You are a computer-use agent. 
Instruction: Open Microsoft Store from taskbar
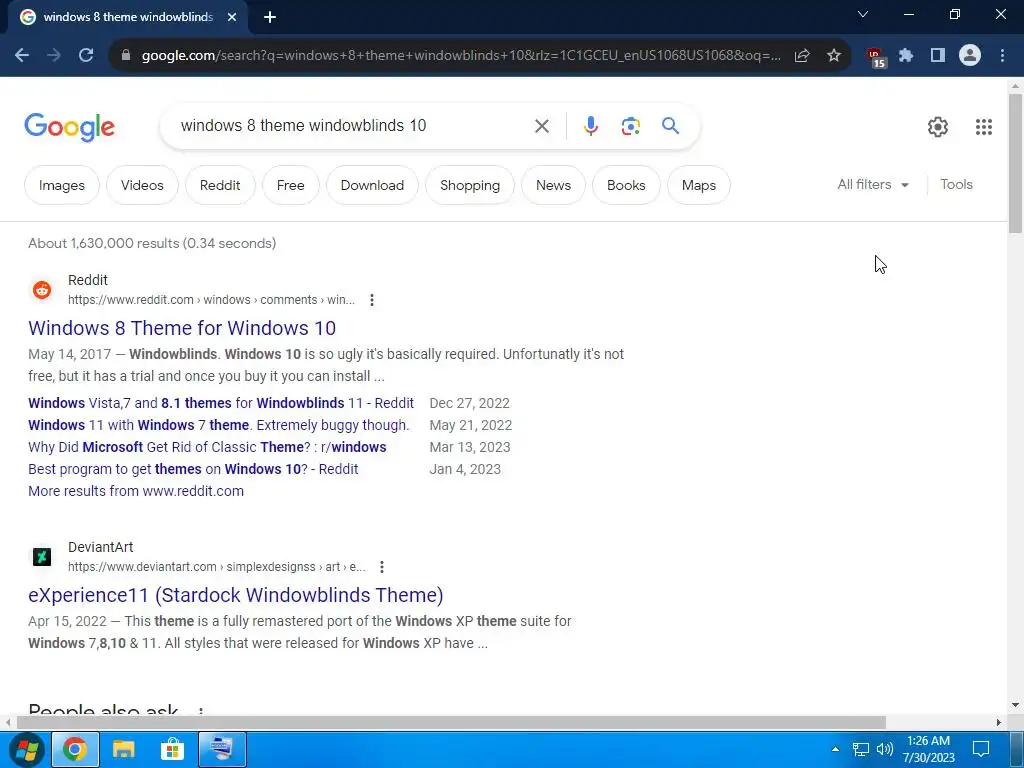[172, 750]
